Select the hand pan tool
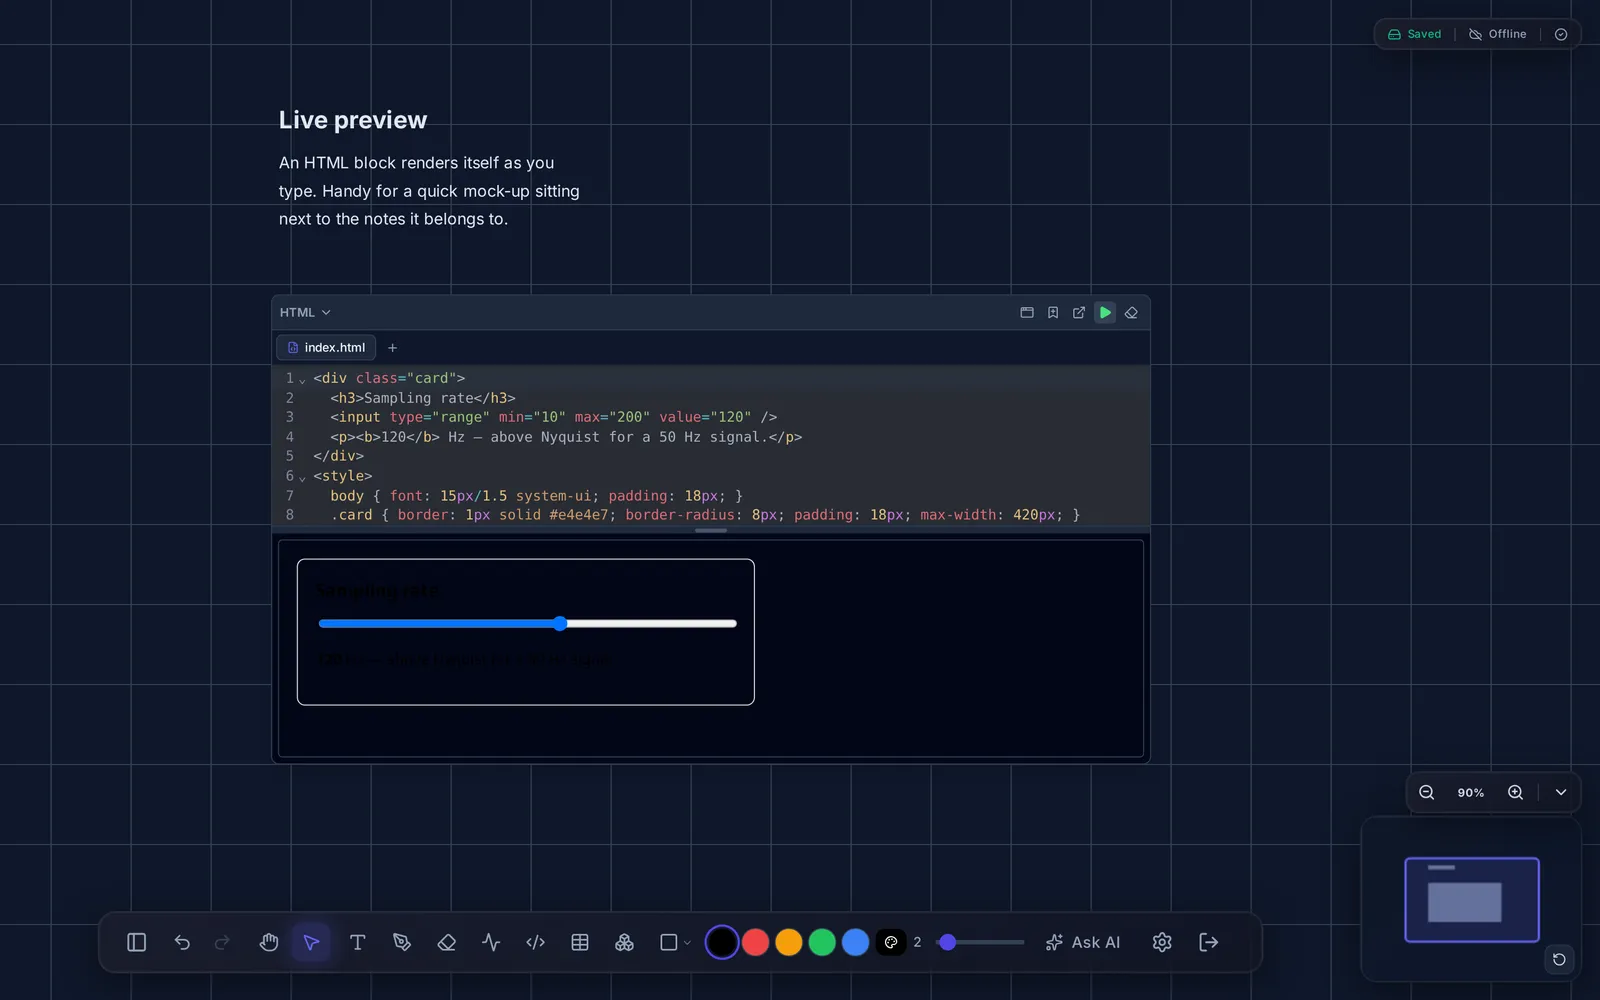Screen dimensions: 1600x1000 (268, 942)
